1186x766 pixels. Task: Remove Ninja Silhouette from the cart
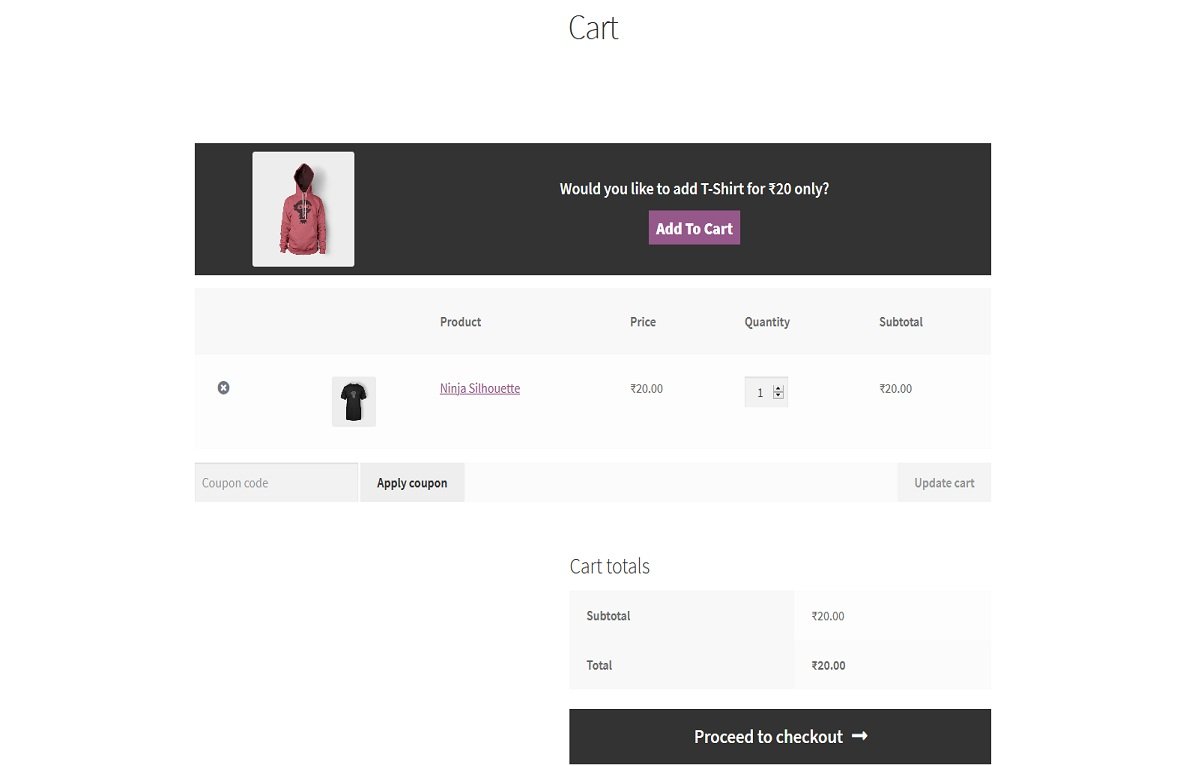(223, 388)
